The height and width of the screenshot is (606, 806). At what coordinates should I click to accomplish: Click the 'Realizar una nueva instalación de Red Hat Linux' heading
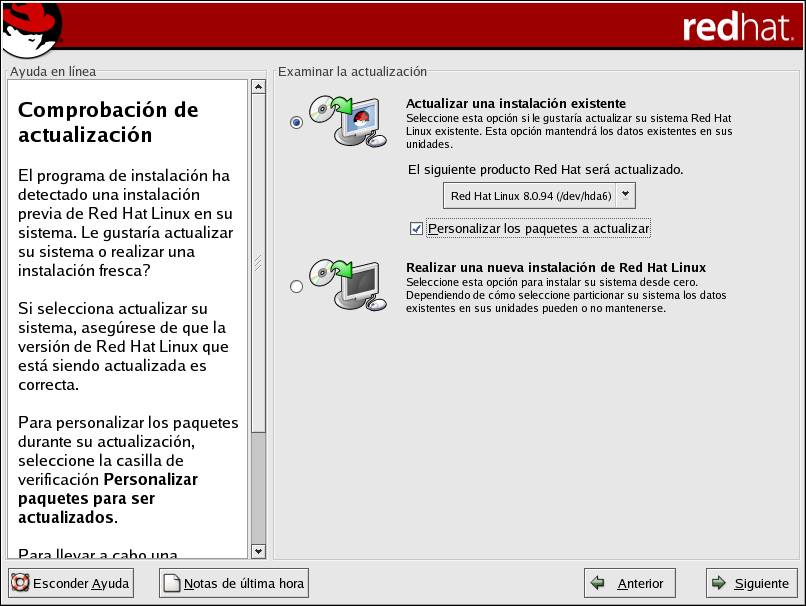click(x=556, y=267)
